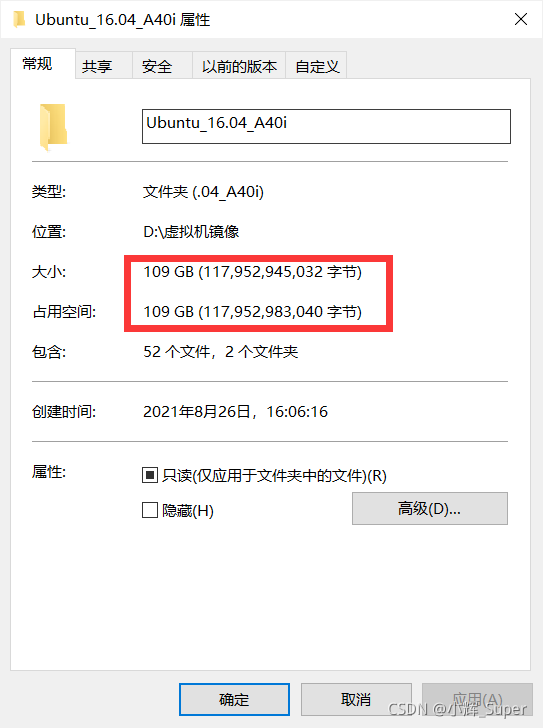Enable the 隐藏(H) hidden checkbox
The width and height of the screenshot is (543, 728).
click(x=149, y=510)
